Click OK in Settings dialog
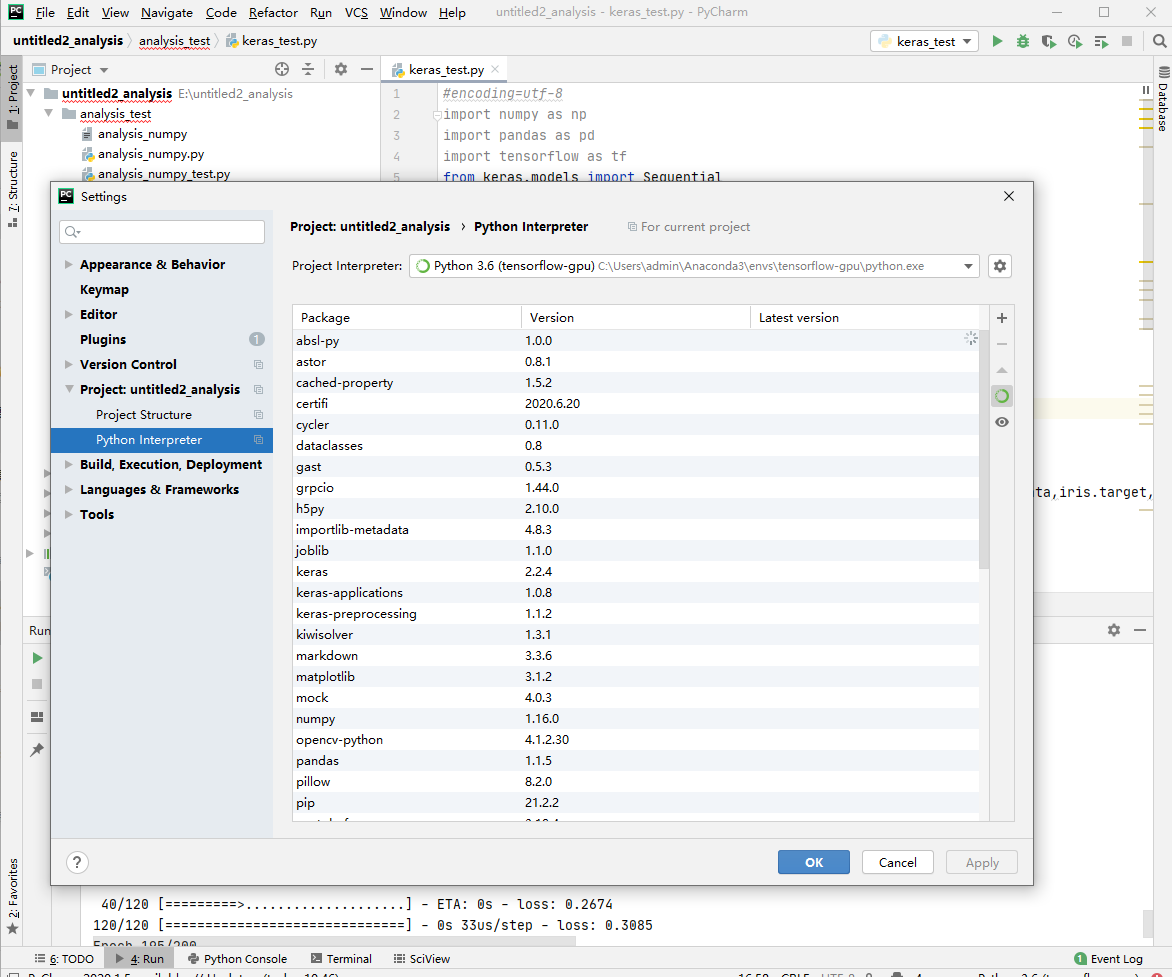1172x977 pixels. pos(813,862)
